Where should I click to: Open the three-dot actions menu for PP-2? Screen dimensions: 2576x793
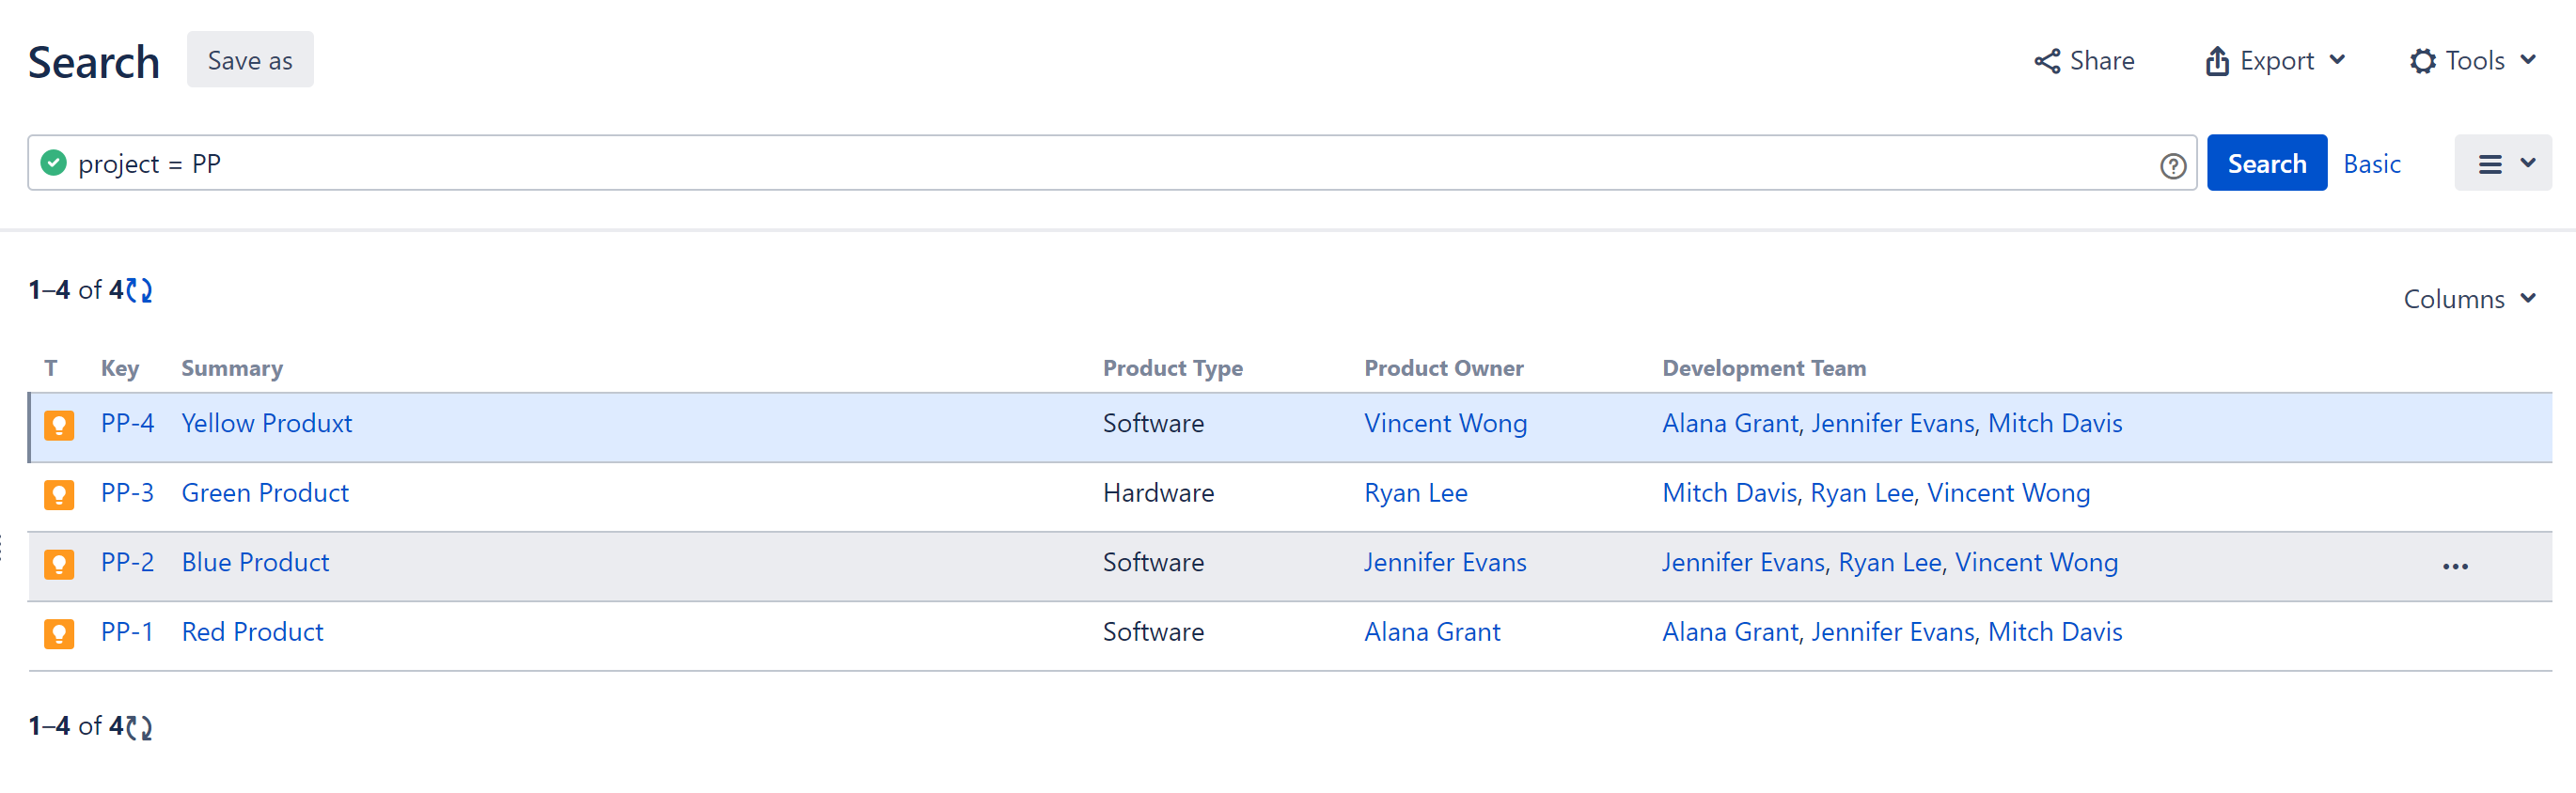(2454, 566)
